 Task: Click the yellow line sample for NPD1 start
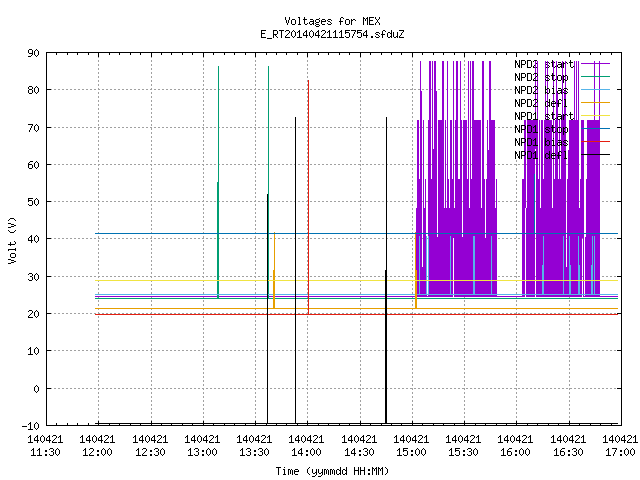tap(595, 116)
